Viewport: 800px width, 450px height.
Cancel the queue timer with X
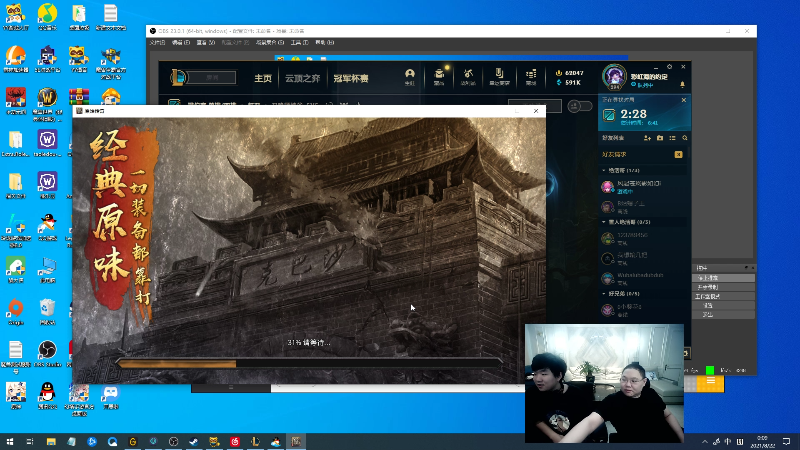[x=684, y=100]
